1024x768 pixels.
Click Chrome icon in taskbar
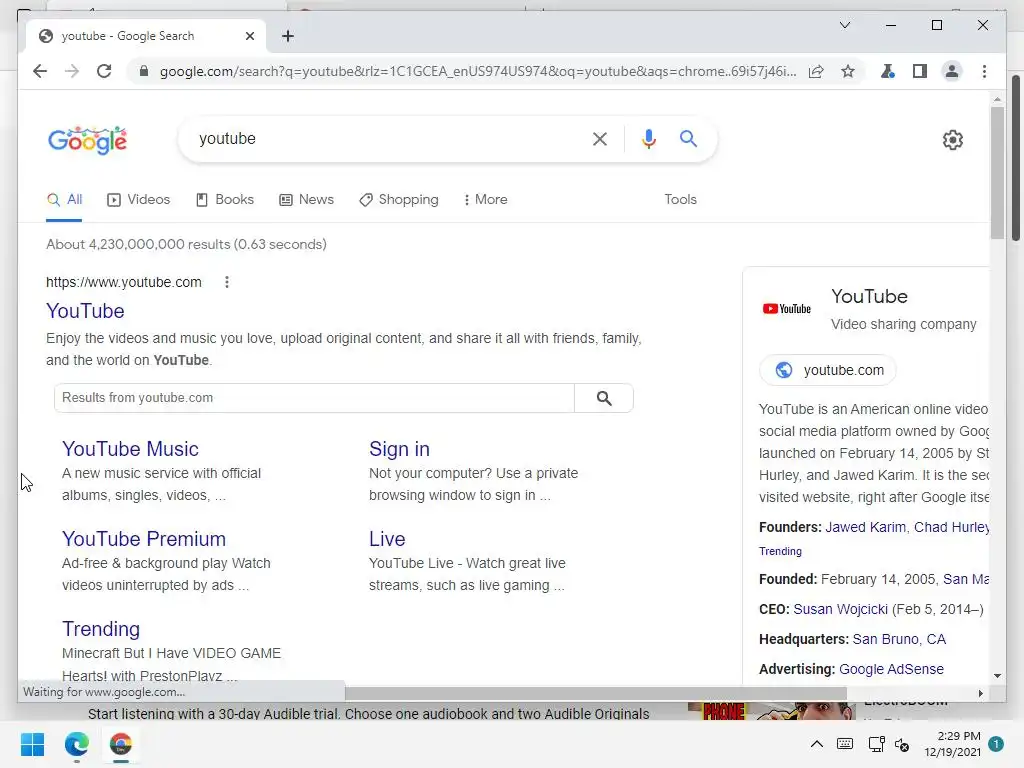click(121, 744)
